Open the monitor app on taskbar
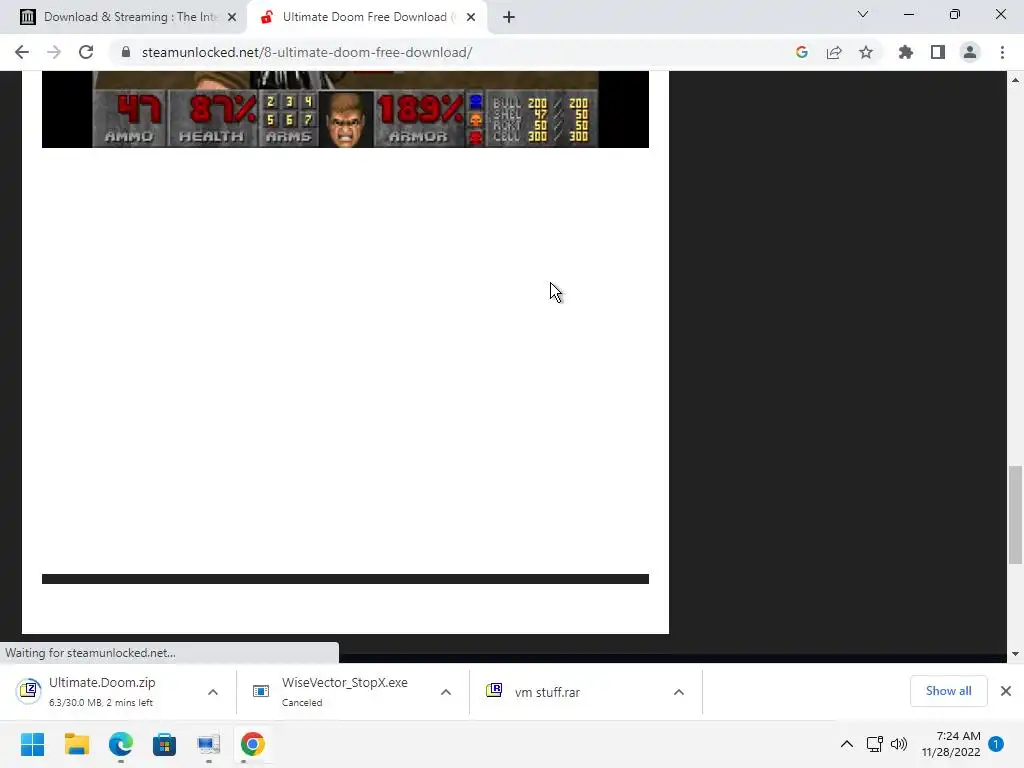The height and width of the screenshot is (768, 1024). click(208, 744)
